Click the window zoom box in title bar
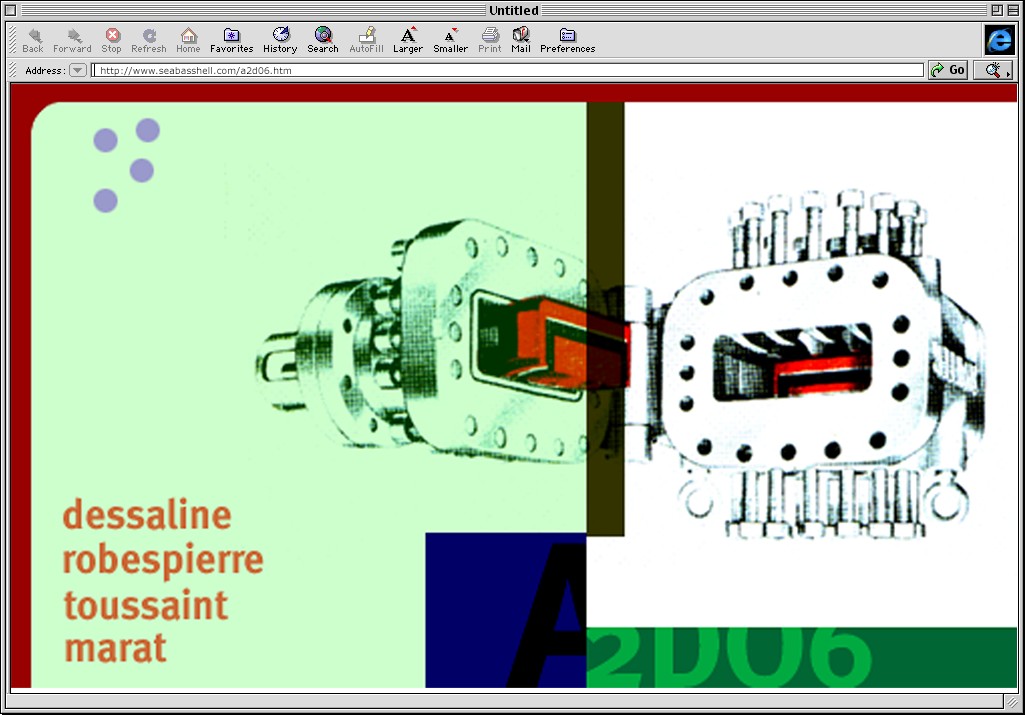The width and height of the screenshot is (1025, 715). [x=997, y=10]
